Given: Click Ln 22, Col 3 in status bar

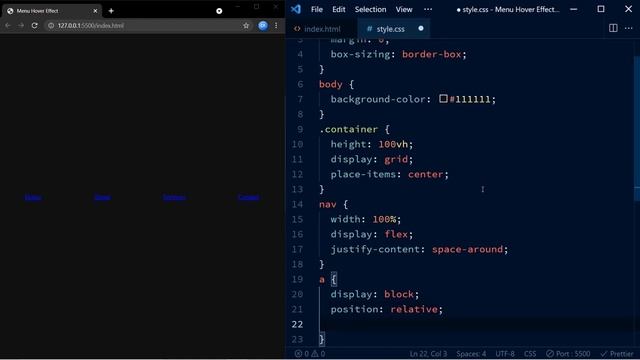Looking at the screenshot, I should coord(428,353).
